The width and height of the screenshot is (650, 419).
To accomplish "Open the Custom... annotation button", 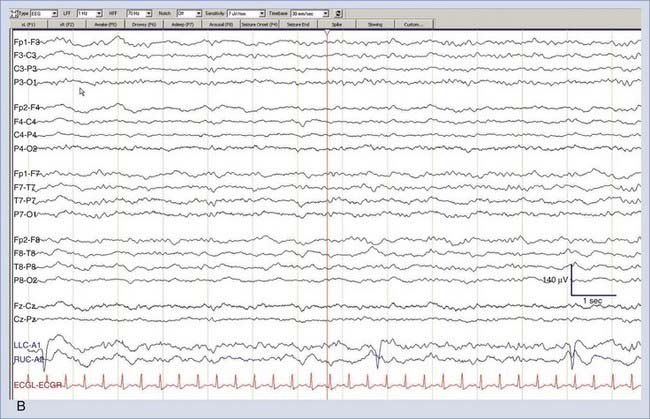I will pos(412,24).
